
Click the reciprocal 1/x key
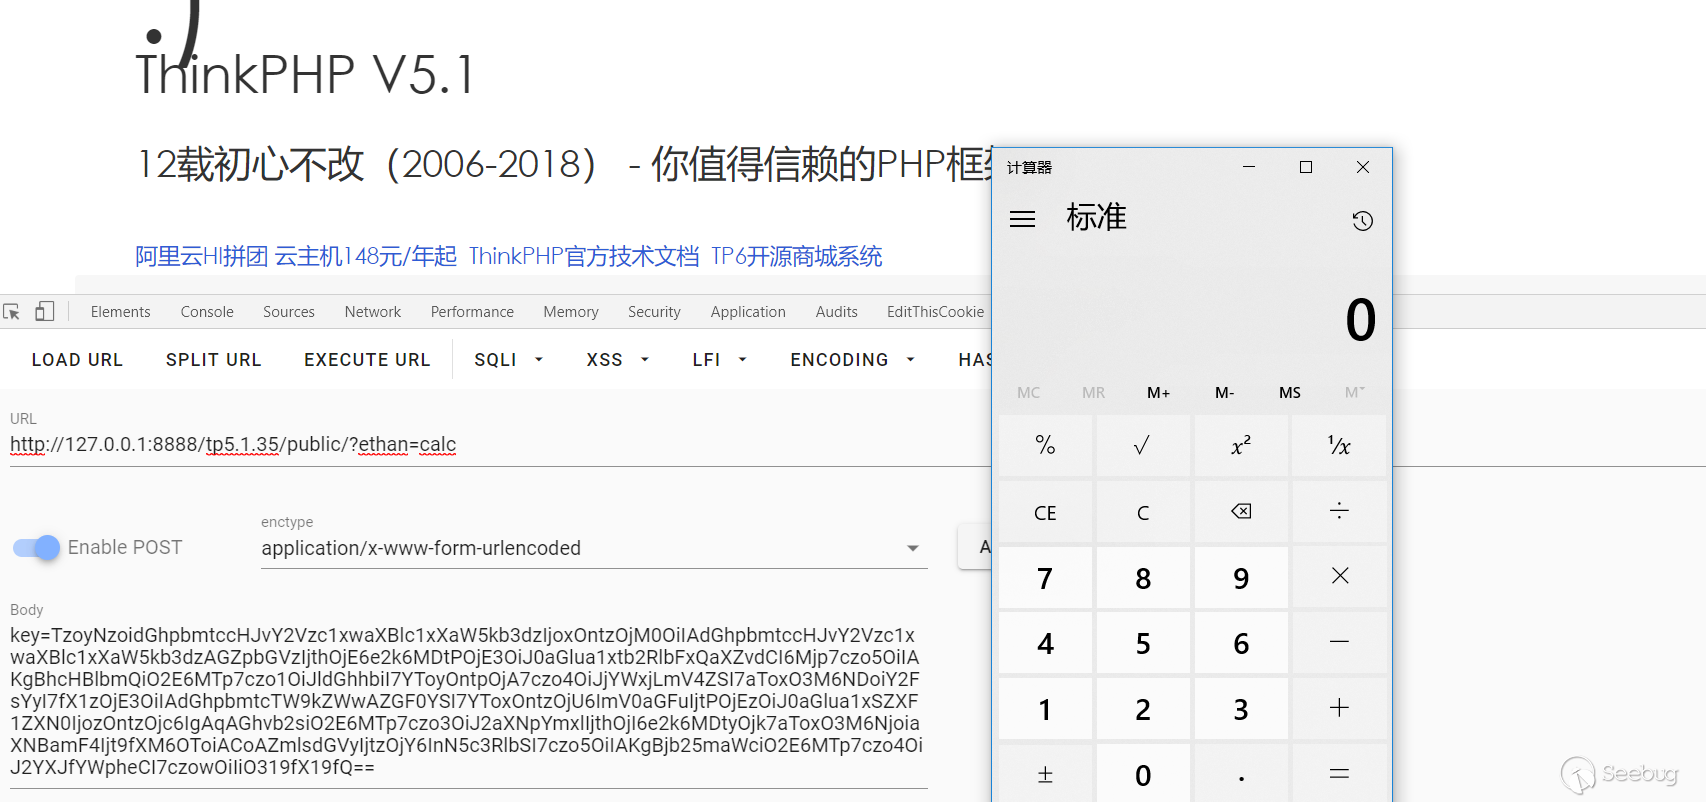1339,445
